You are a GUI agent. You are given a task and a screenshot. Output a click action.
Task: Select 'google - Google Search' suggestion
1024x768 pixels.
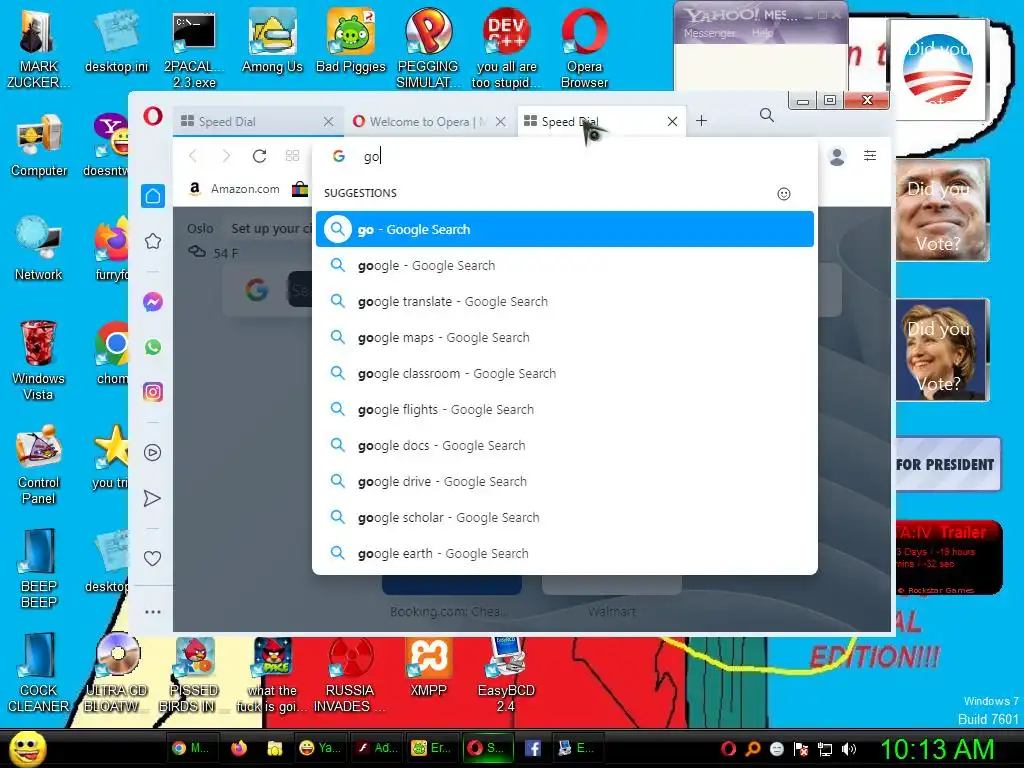[565, 266]
